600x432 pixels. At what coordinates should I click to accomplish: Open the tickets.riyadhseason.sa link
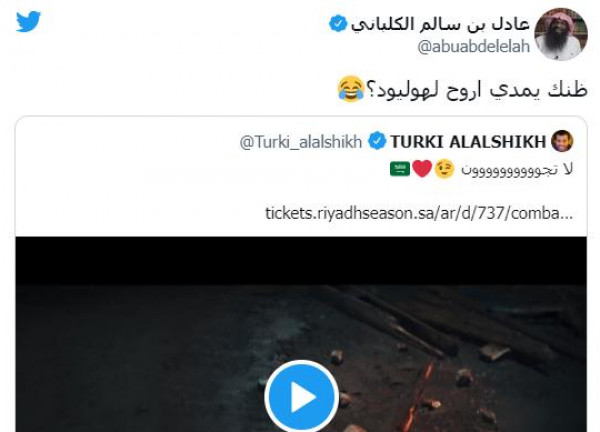419,213
